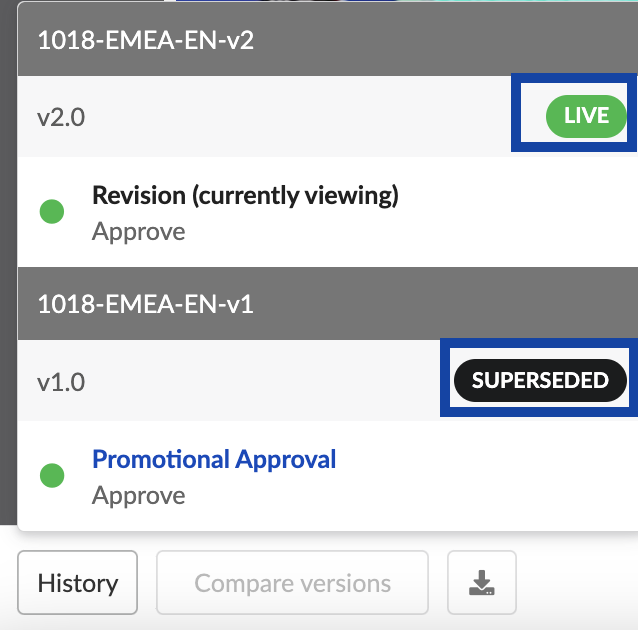This screenshot has height=630, width=638.
Task: Click the green dot next to Promotional Approval
Action: [52, 476]
